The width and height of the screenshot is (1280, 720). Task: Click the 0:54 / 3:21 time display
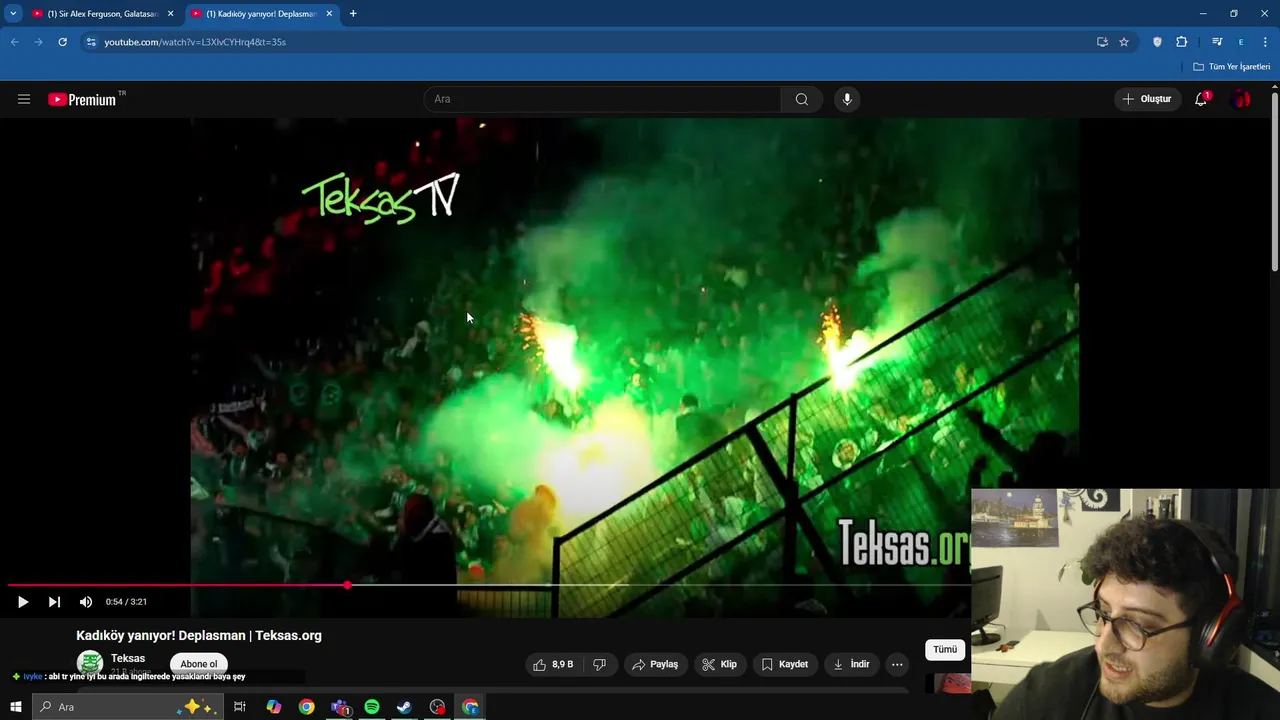pyautogui.click(x=126, y=602)
